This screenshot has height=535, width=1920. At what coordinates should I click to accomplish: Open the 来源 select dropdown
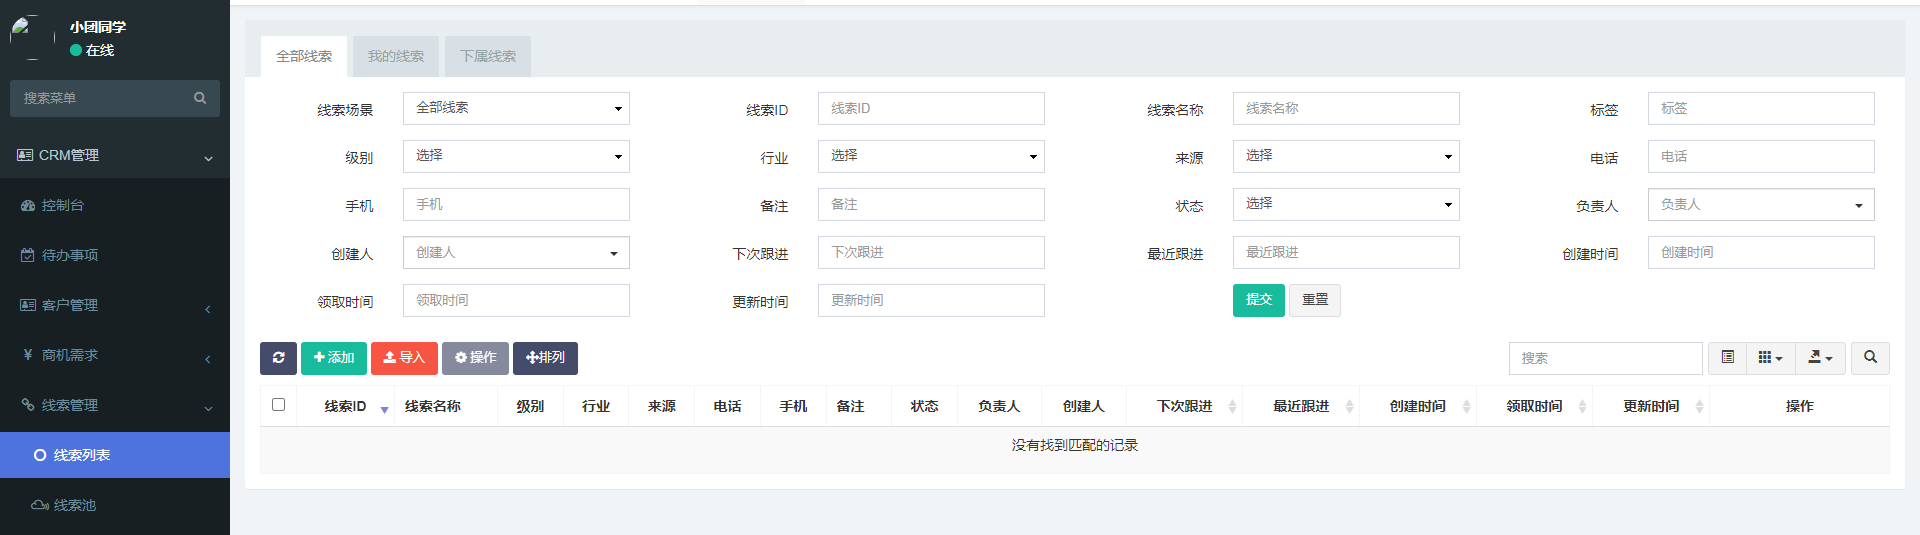pos(1346,156)
